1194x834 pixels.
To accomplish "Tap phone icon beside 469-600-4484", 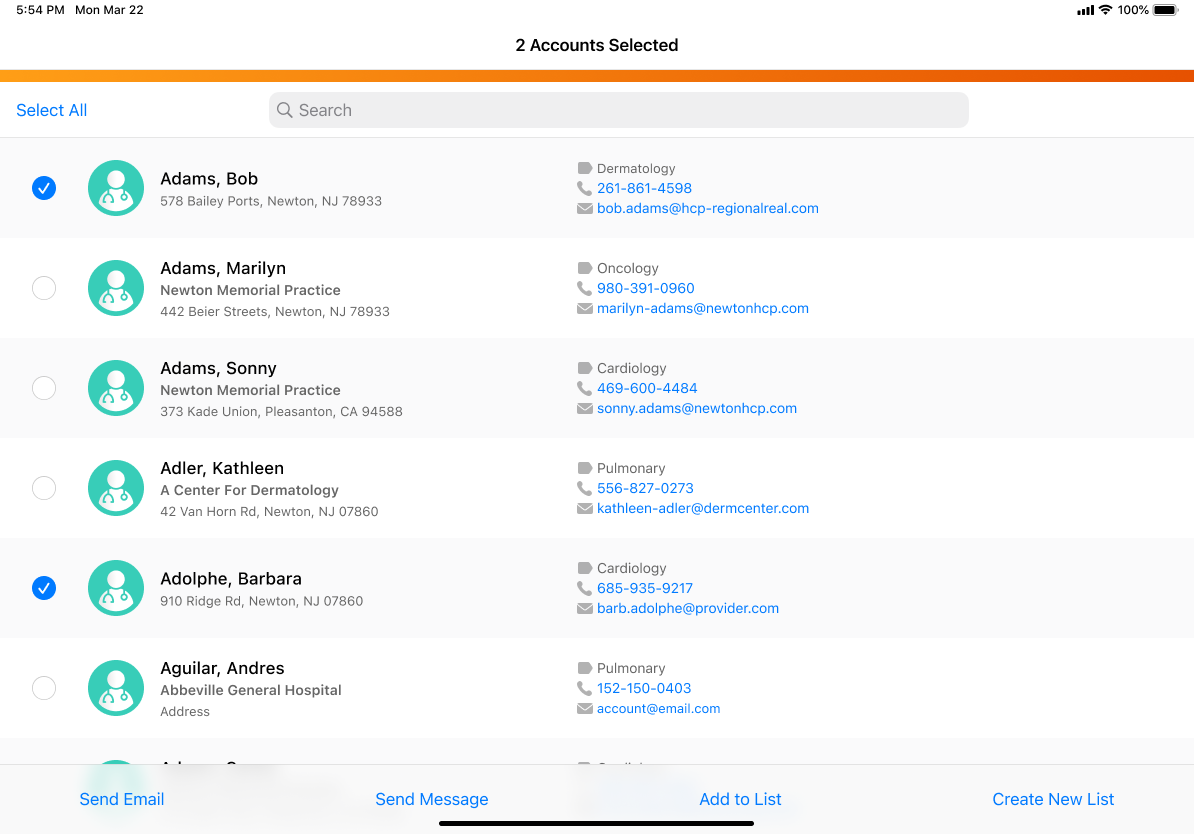I will click(584, 388).
